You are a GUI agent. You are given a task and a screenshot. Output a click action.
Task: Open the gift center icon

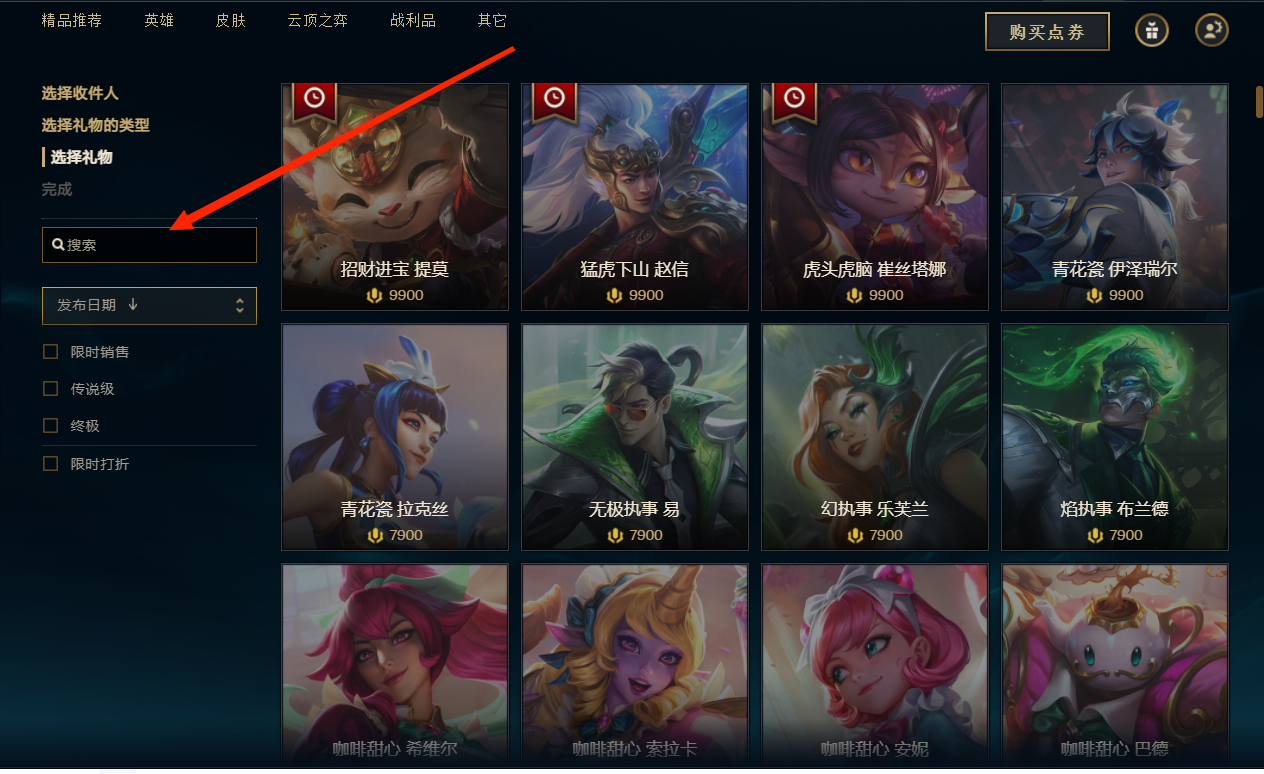coord(1152,30)
